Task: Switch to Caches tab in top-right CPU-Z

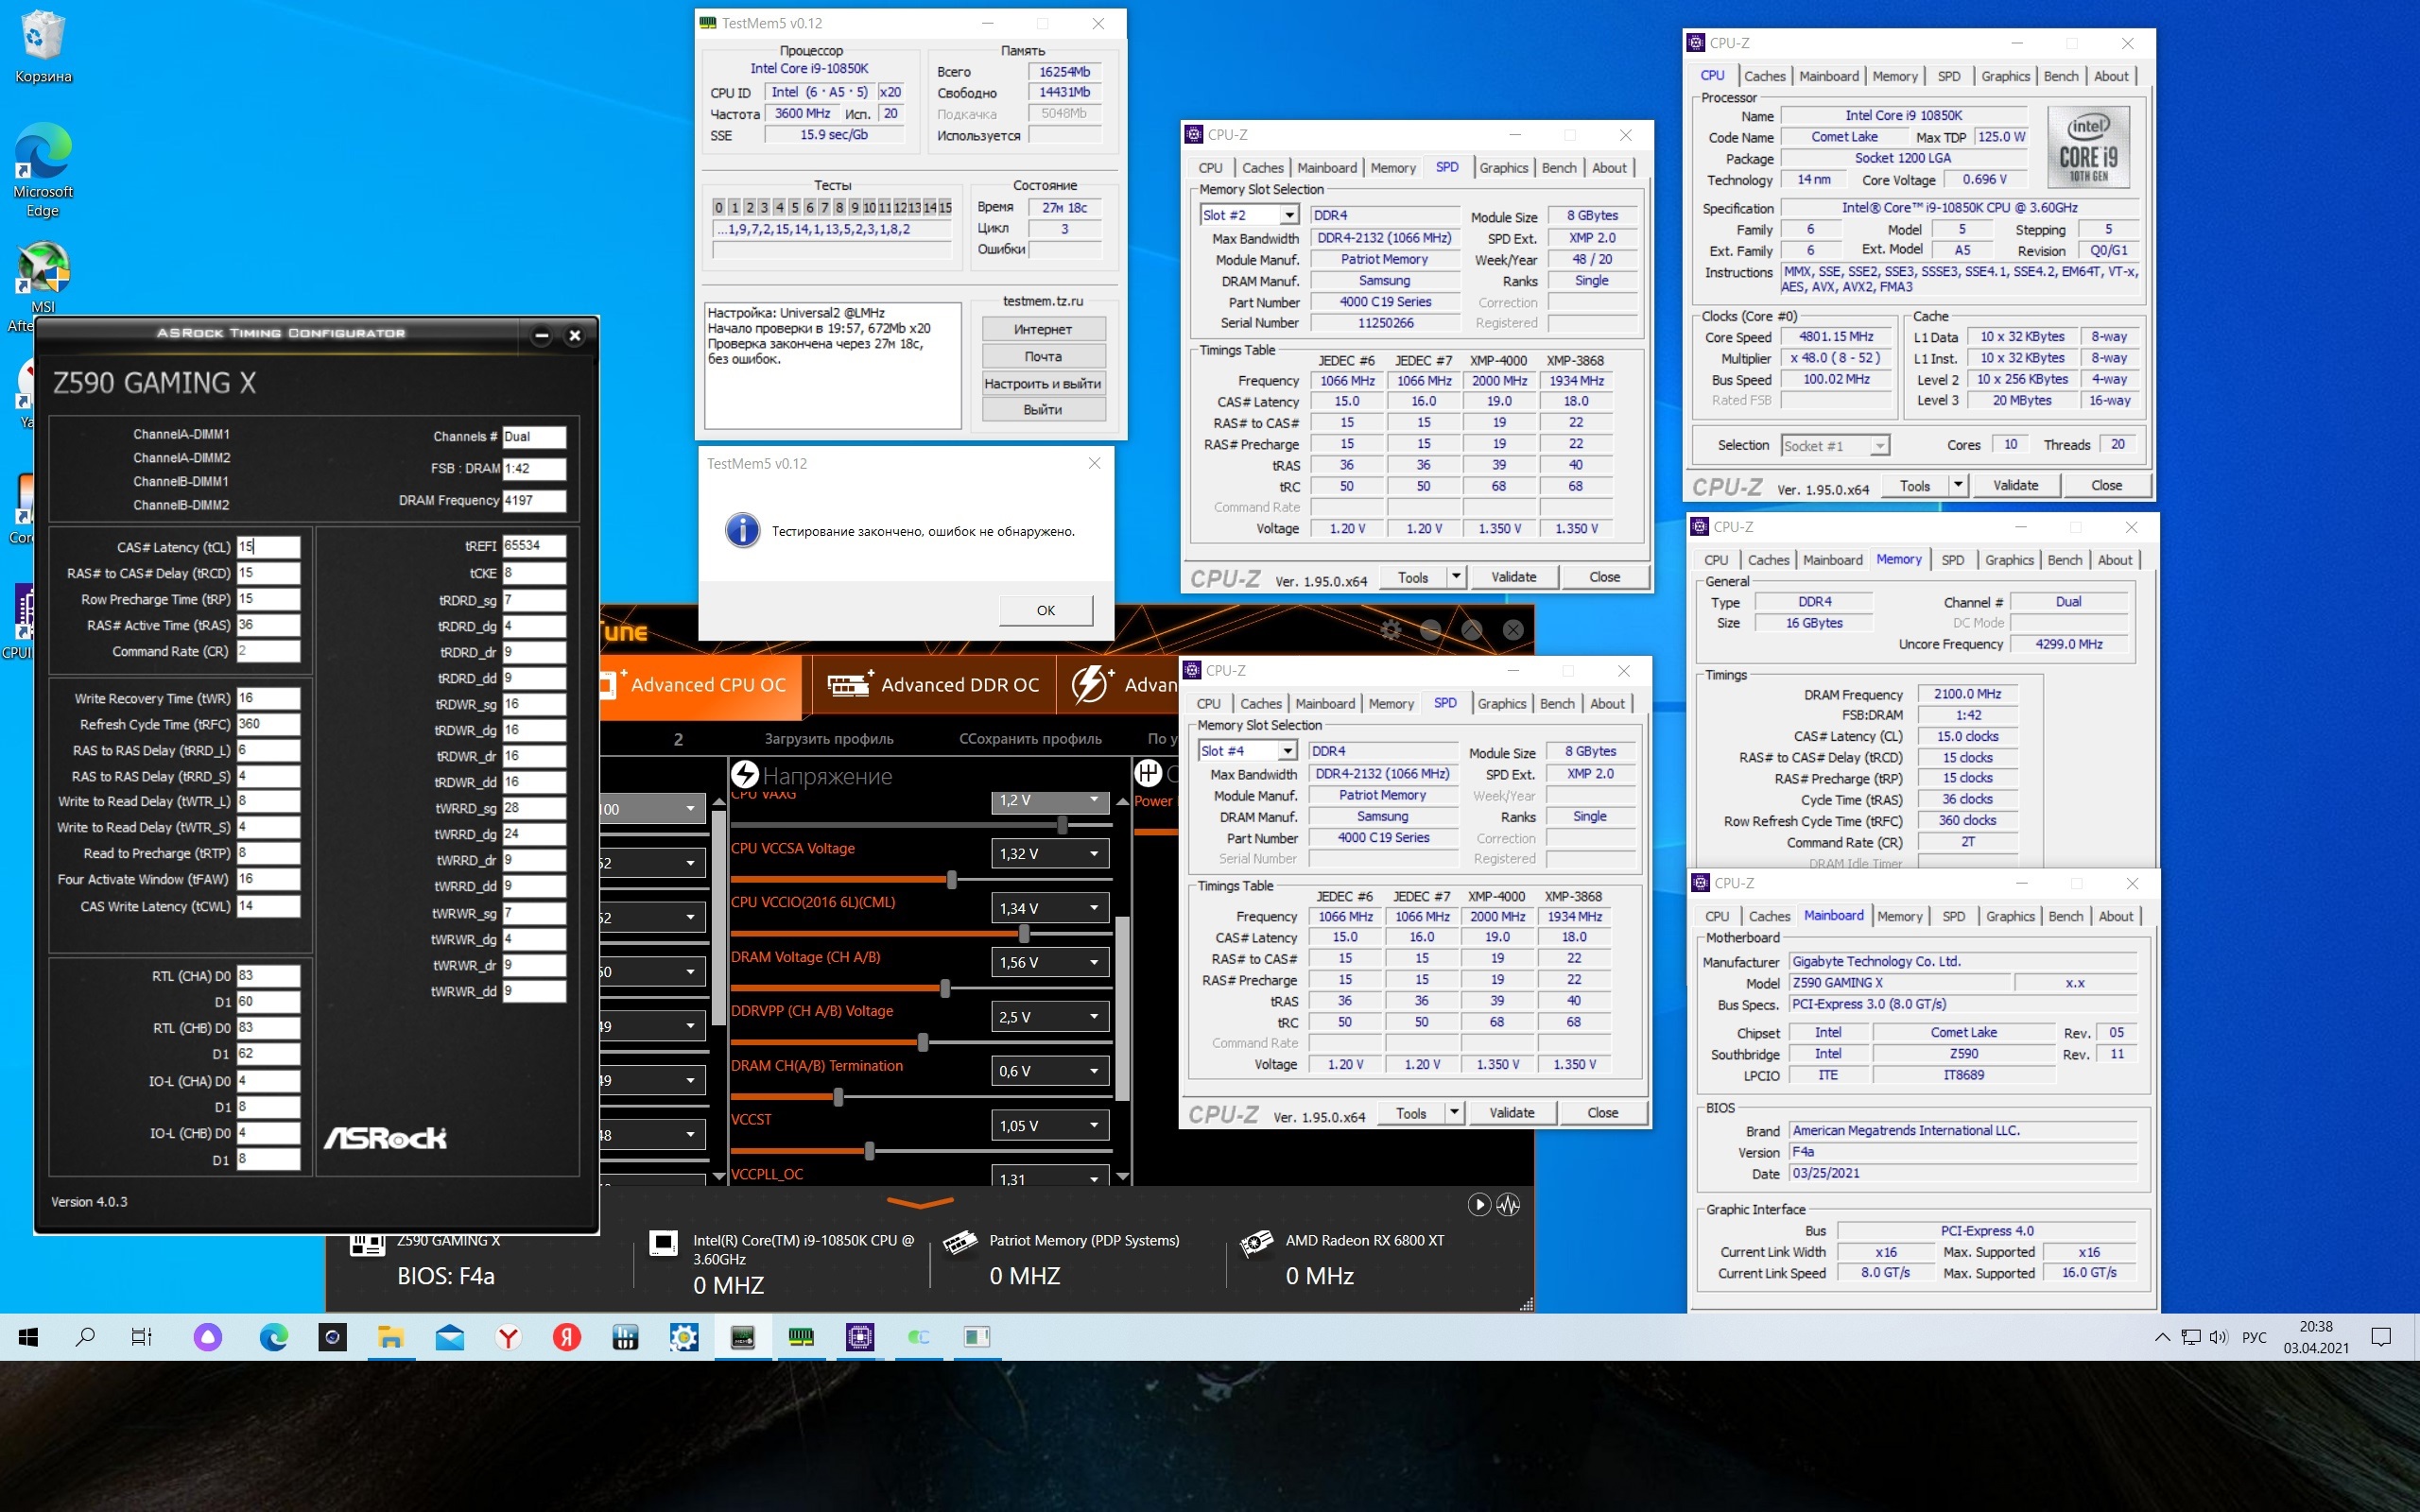Action: point(1764,76)
